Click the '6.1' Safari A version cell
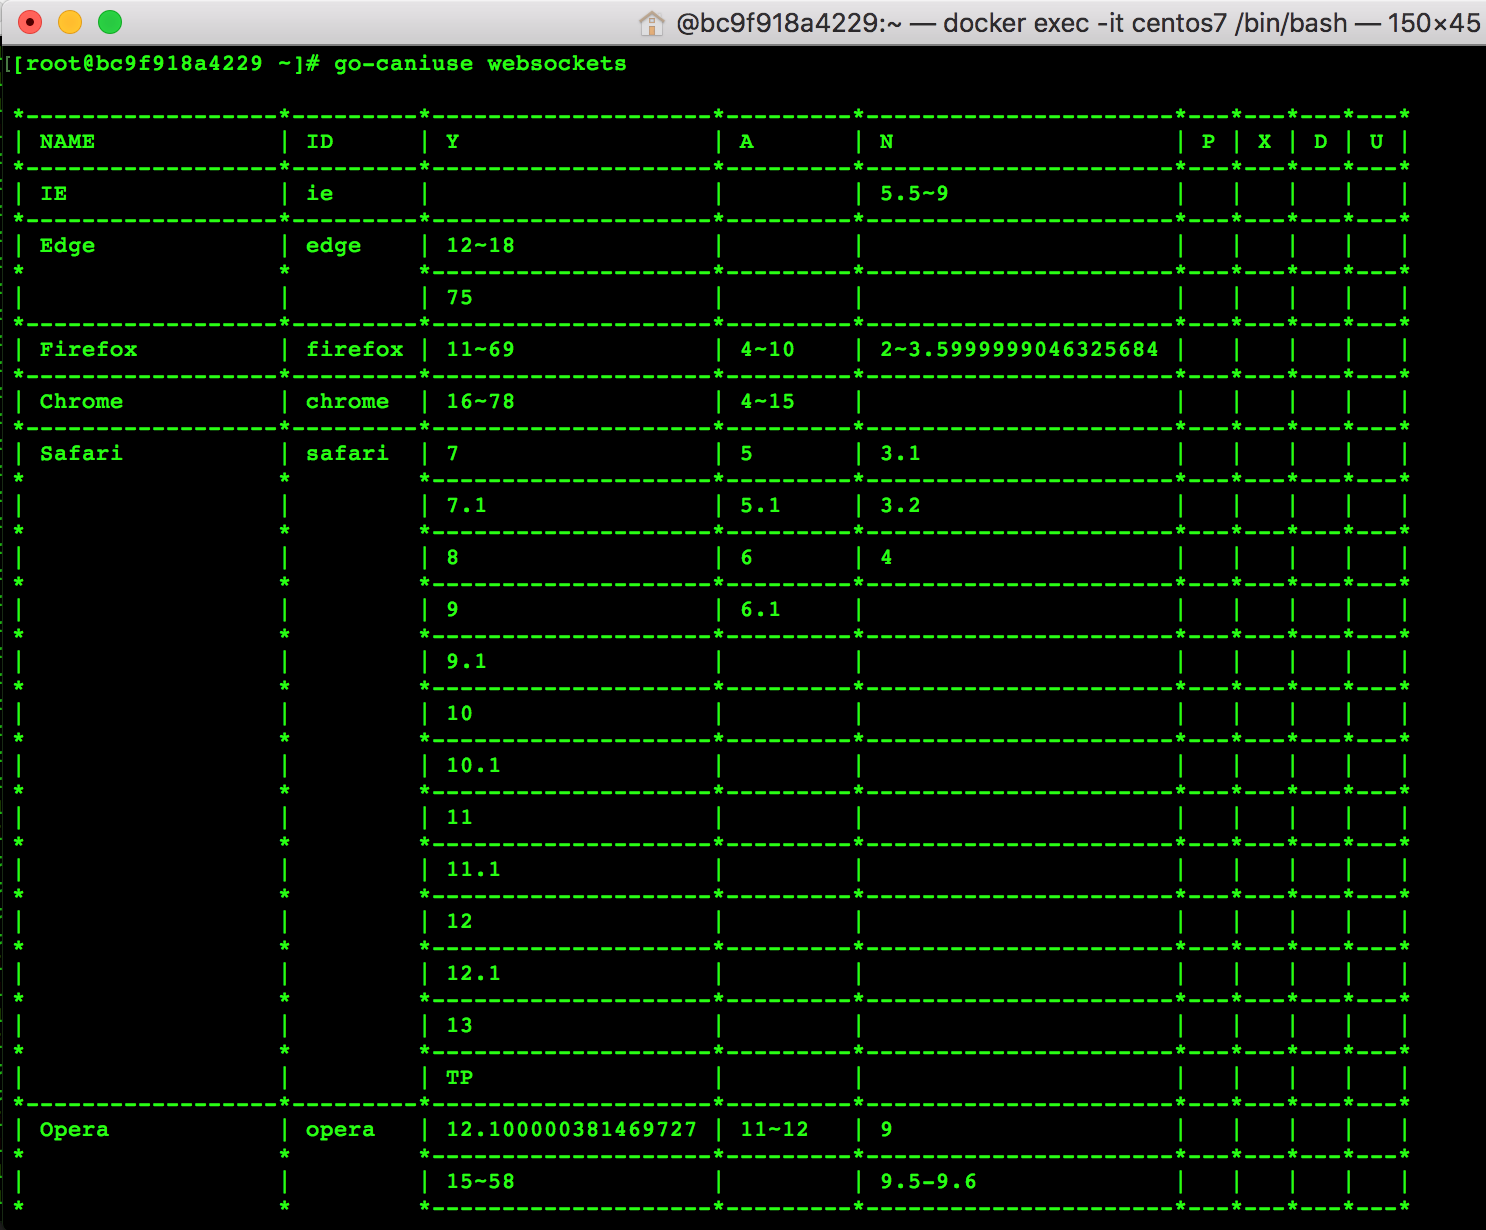 point(760,609)
